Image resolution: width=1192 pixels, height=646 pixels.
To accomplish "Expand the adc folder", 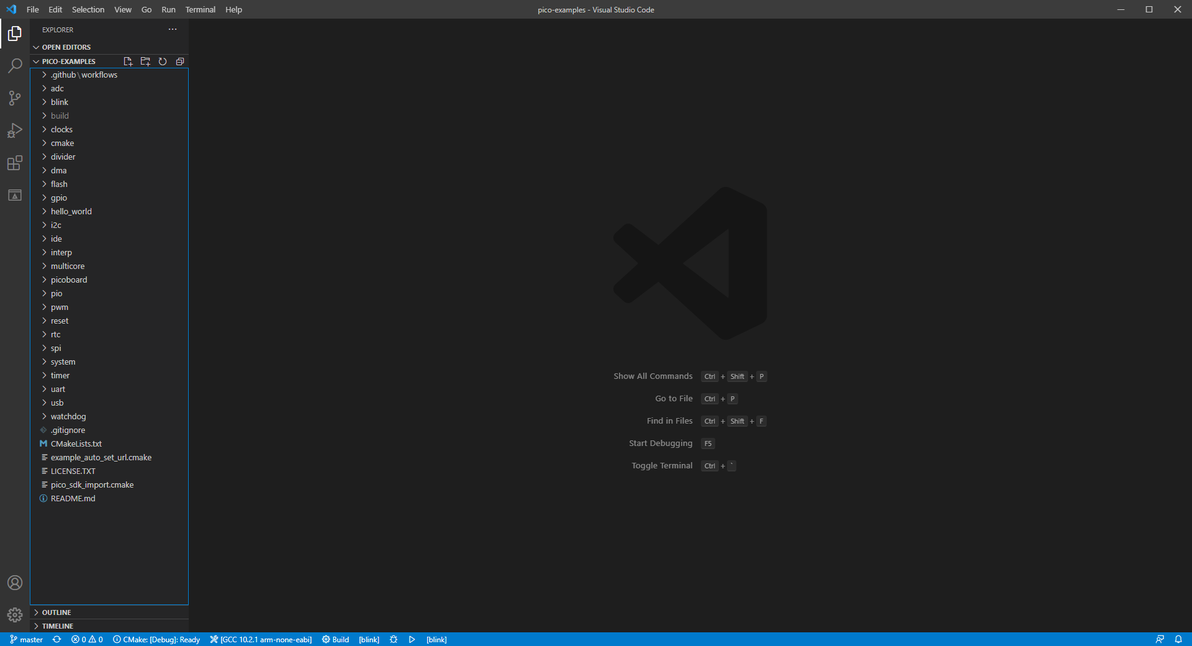I will tap(109, 89).
